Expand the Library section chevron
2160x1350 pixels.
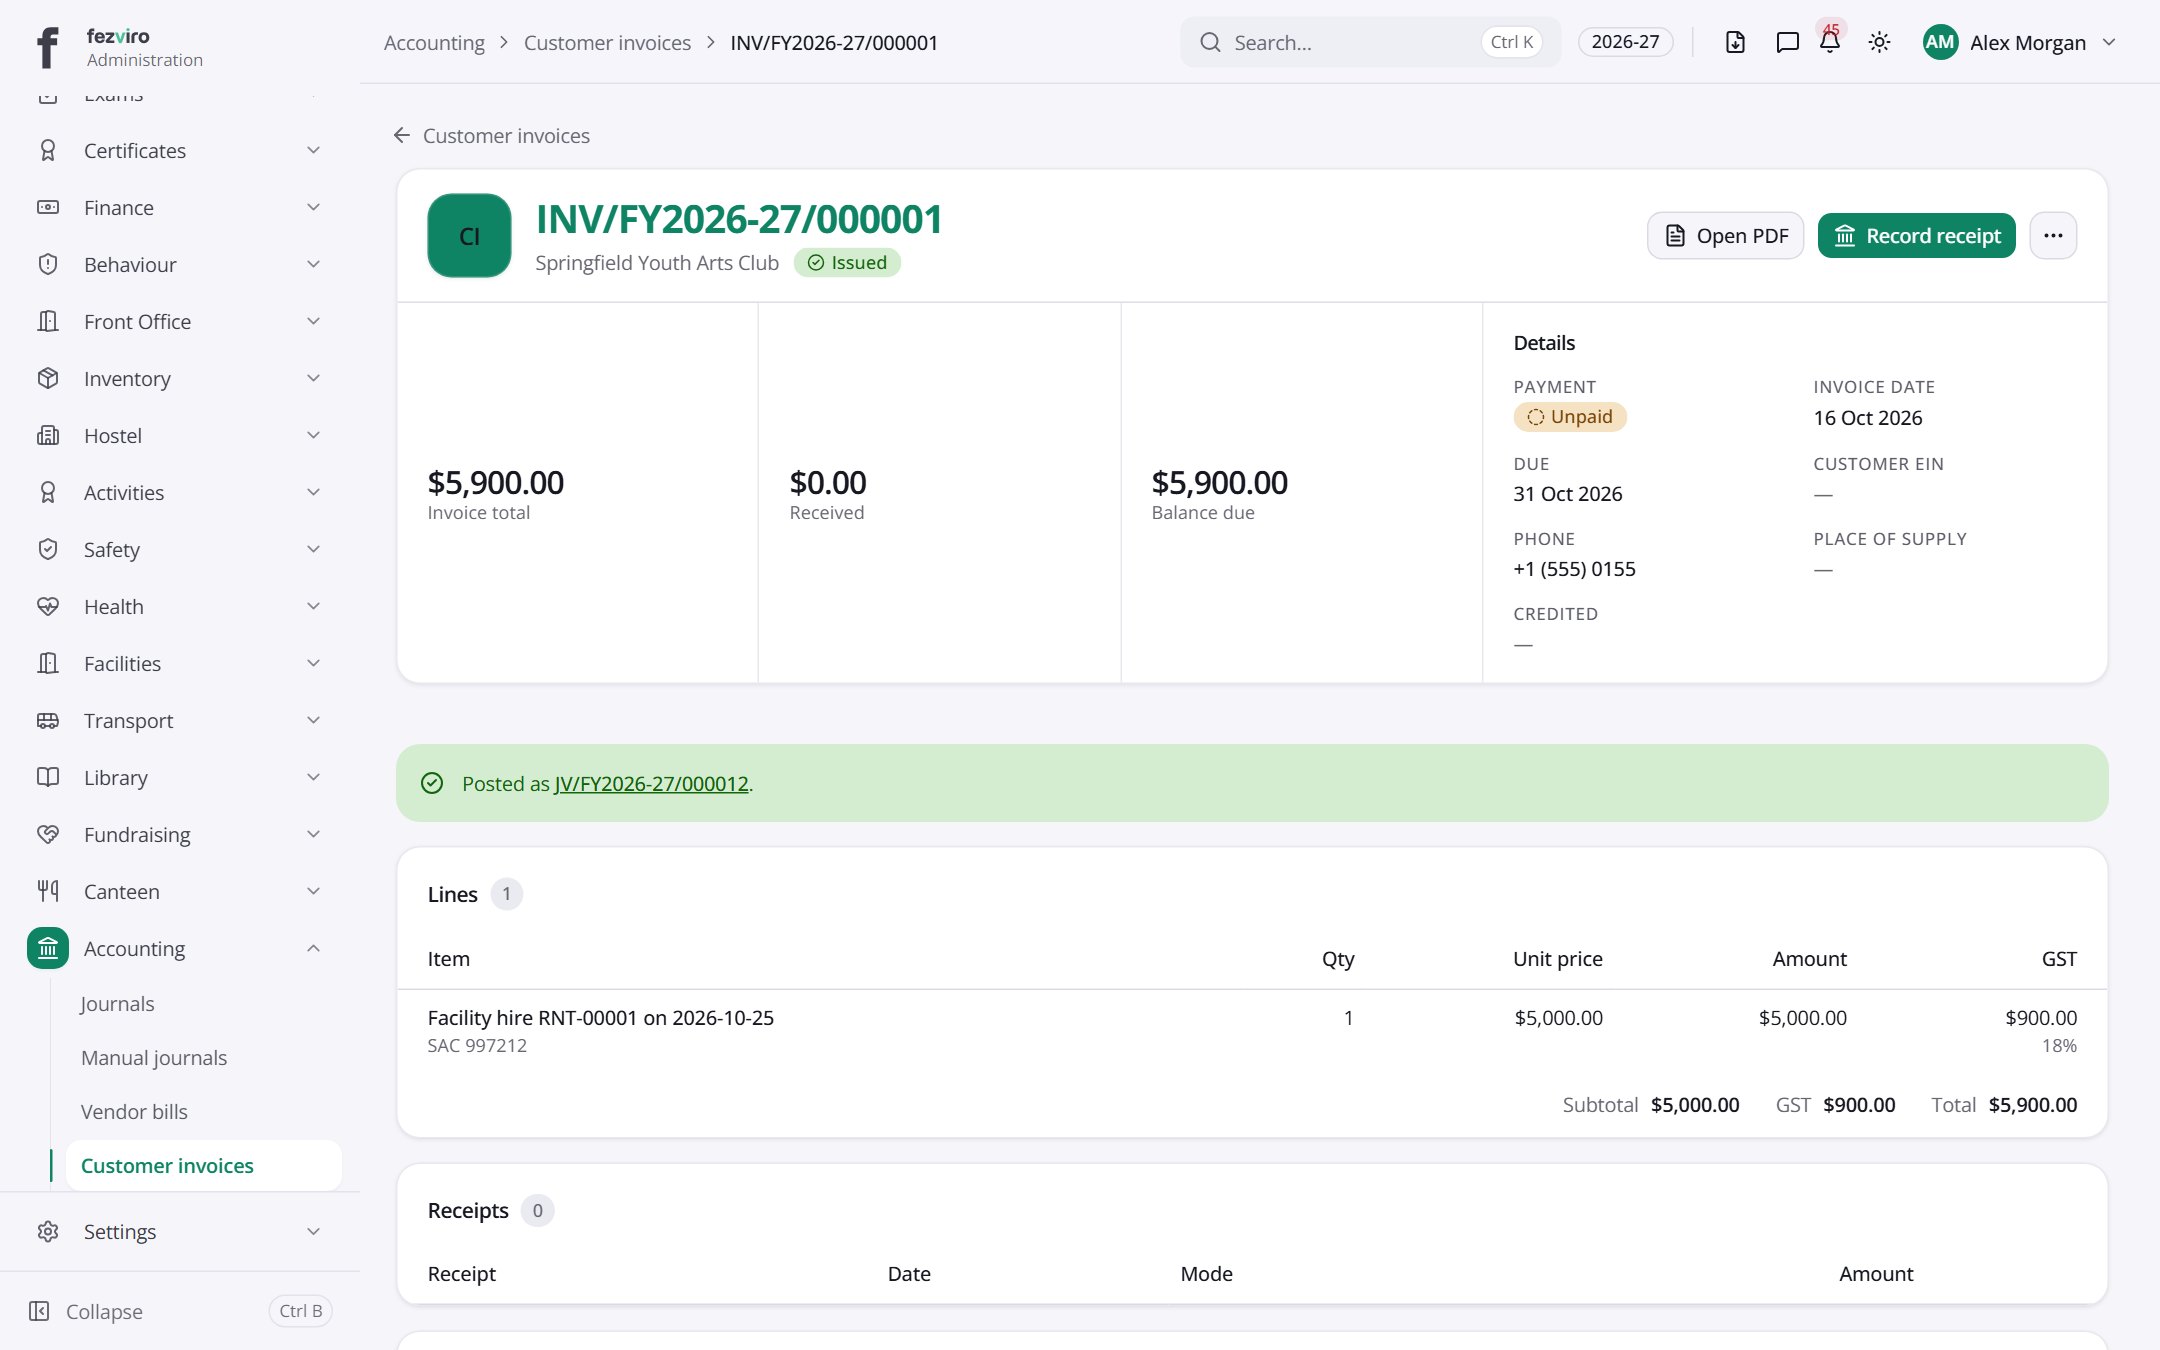coord(313,777)
